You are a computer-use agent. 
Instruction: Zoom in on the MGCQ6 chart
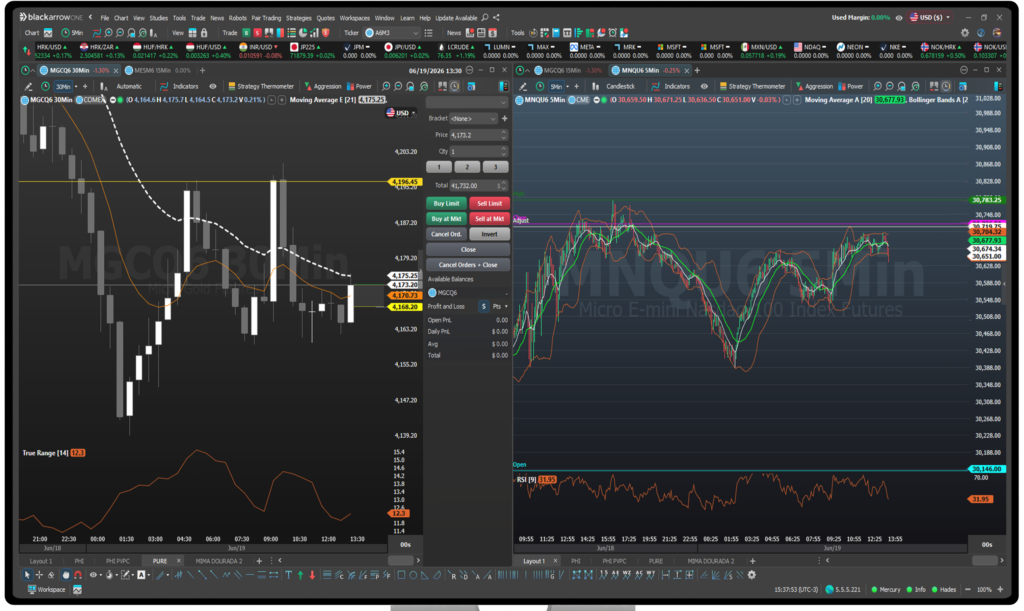click(x=387, y=86)
